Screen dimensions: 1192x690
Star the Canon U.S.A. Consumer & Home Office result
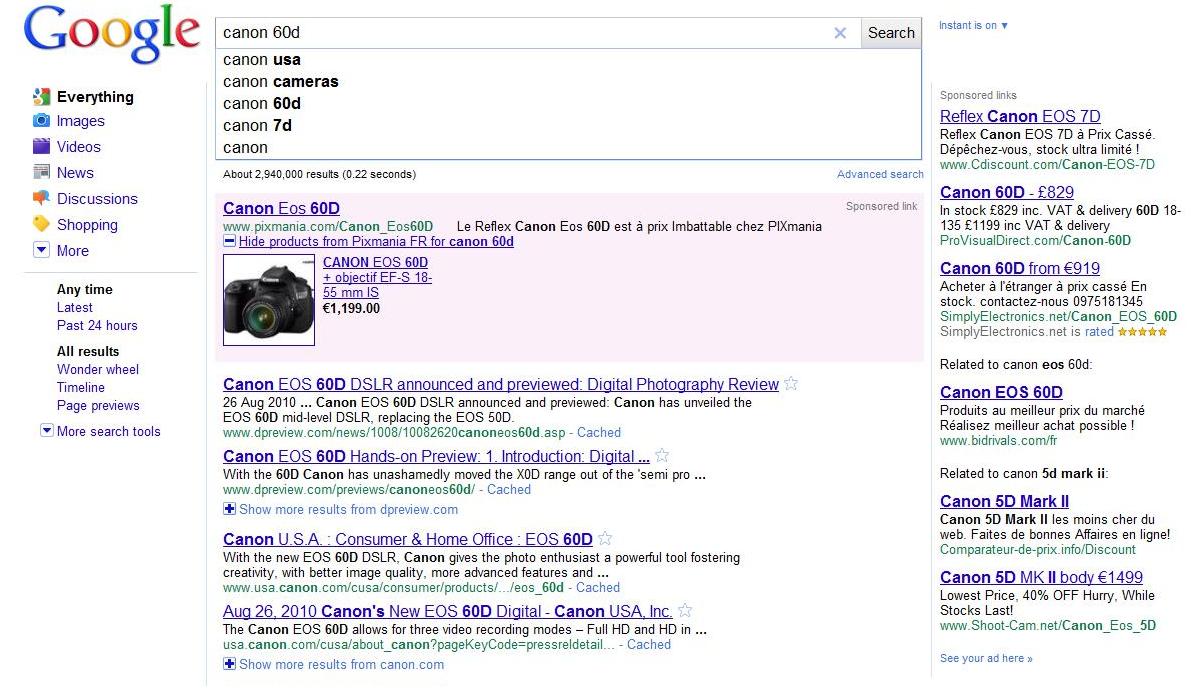605,538
